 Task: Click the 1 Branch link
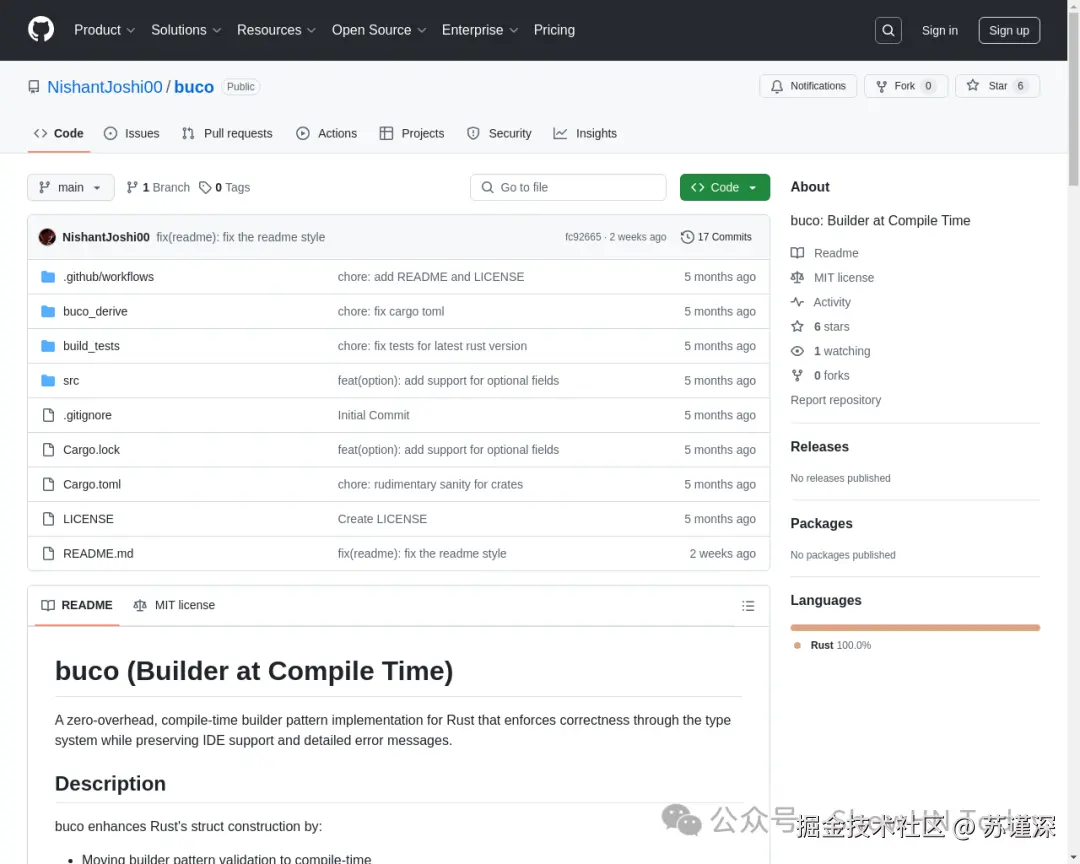coord(158,187)
